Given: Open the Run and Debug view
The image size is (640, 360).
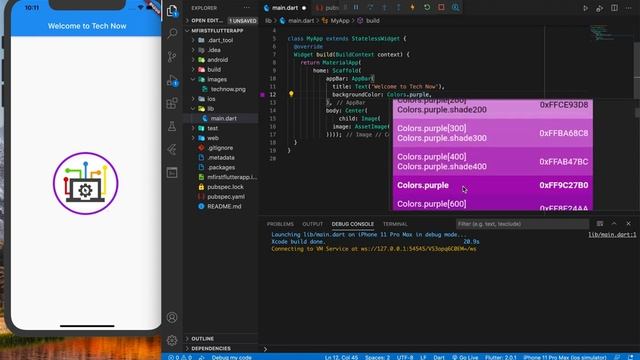Looking at the screenshot, I should [172, 80].
